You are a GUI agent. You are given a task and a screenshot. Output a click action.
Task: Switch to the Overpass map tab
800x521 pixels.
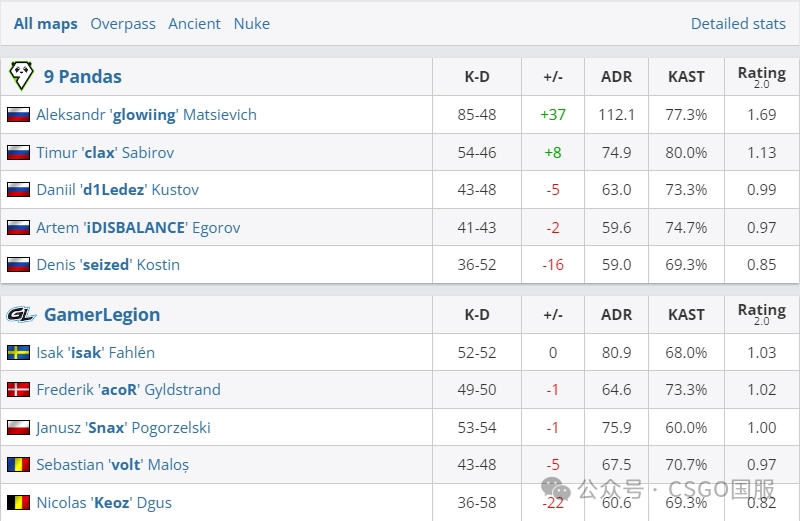click(123, 24)
